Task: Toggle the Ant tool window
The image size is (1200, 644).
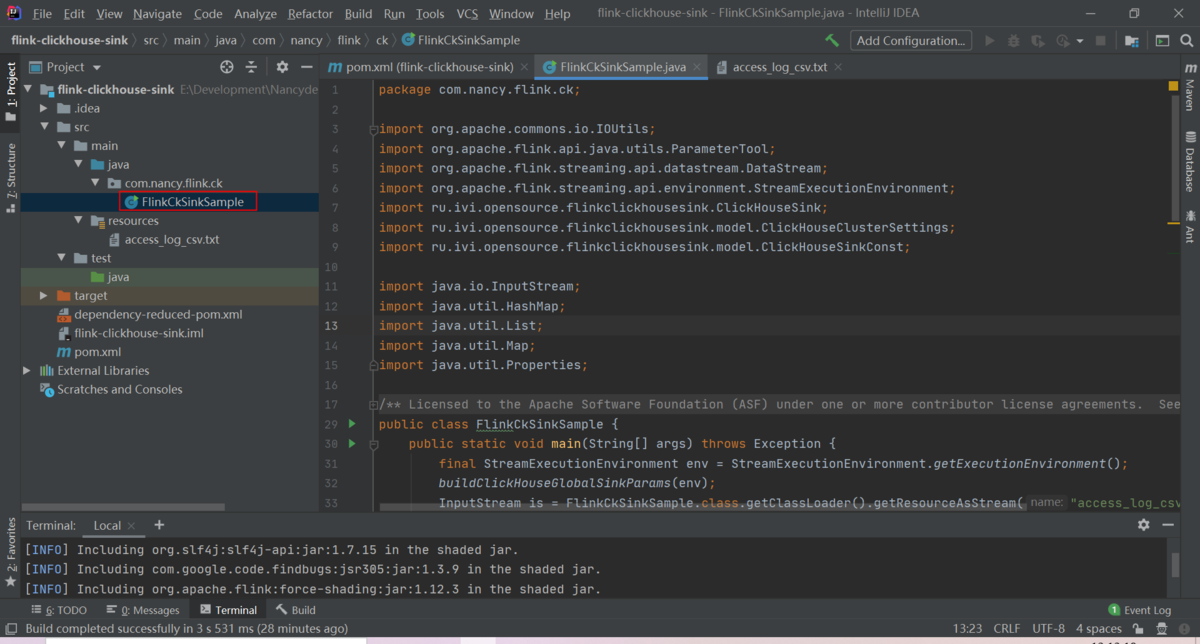Action: pyautogui.click(x=1190, y=227)
